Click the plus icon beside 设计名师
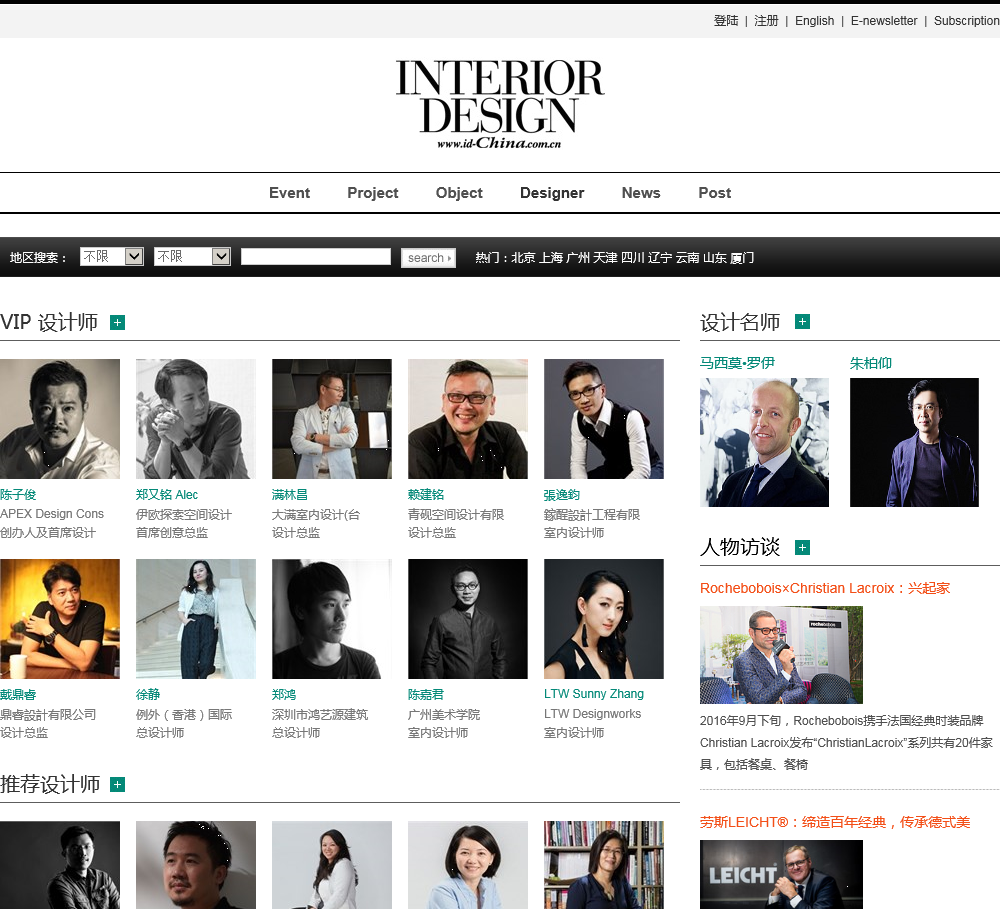1000x909 pixels. (802, 321)
